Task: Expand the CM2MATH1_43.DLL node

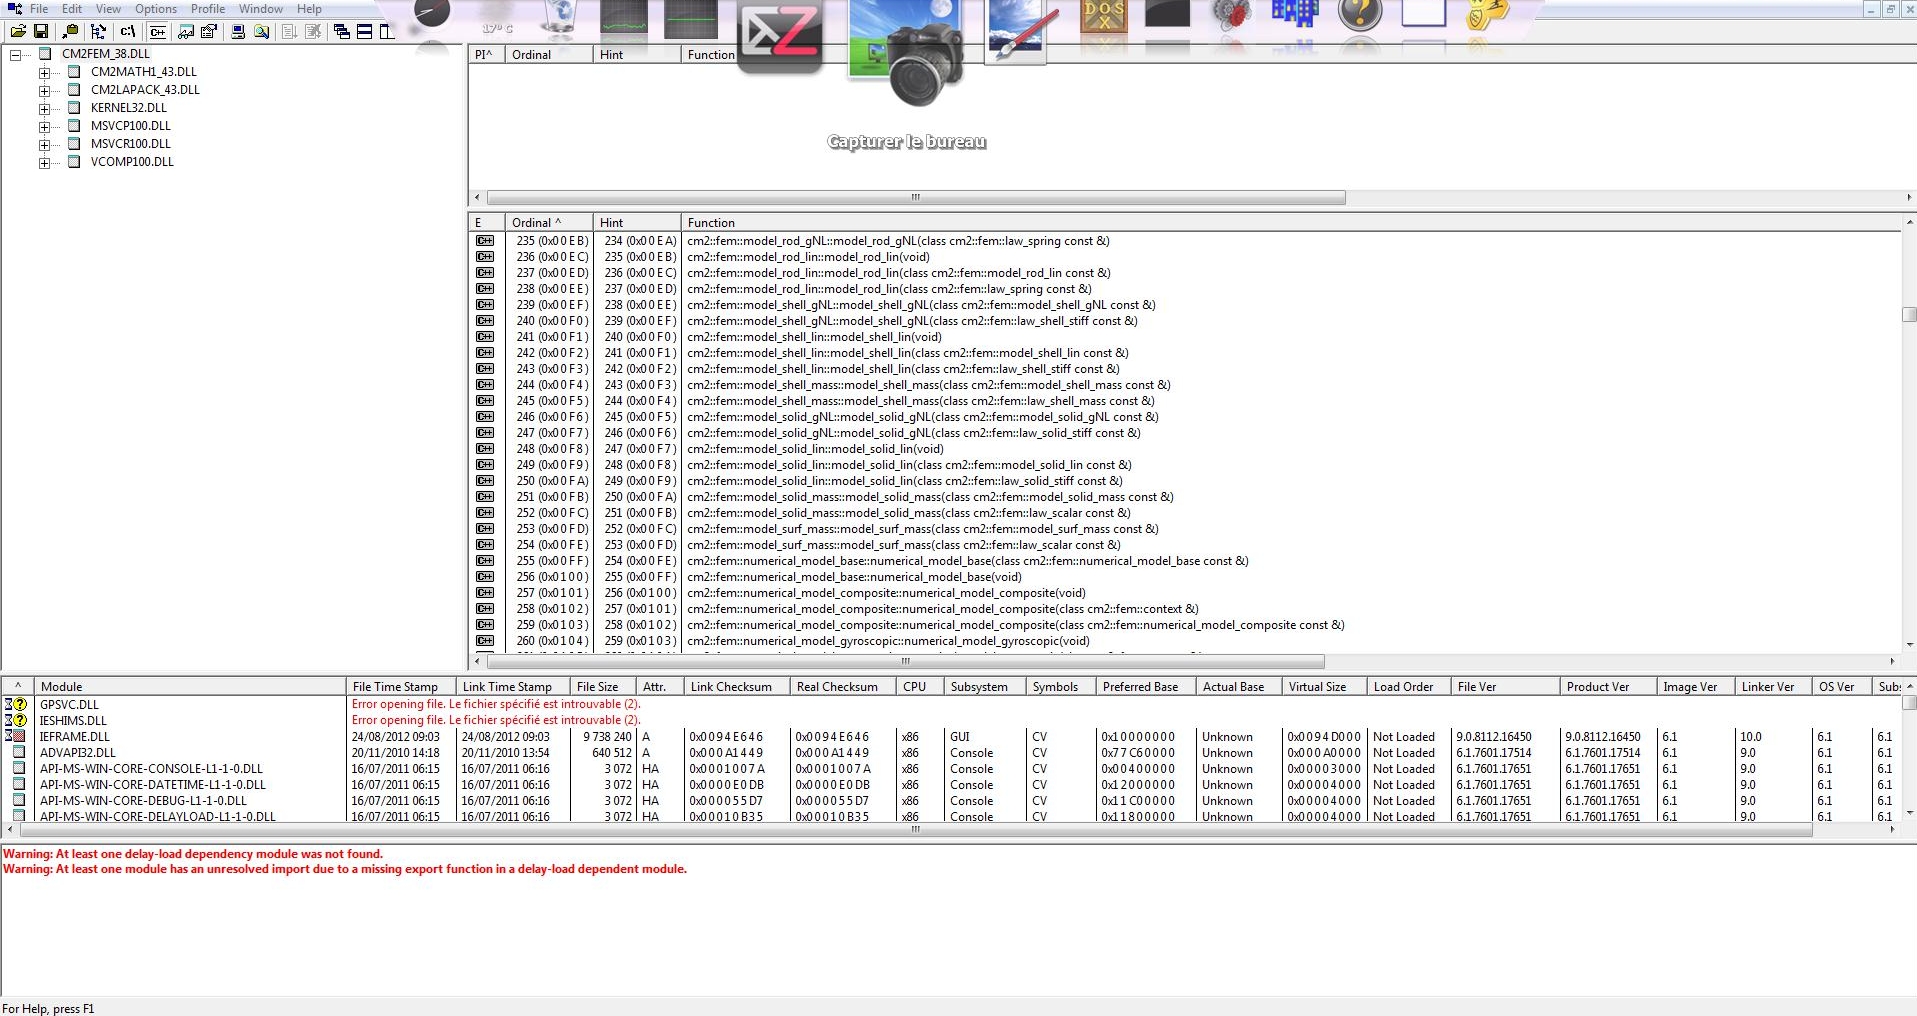Action: click(x=44, y=72)
